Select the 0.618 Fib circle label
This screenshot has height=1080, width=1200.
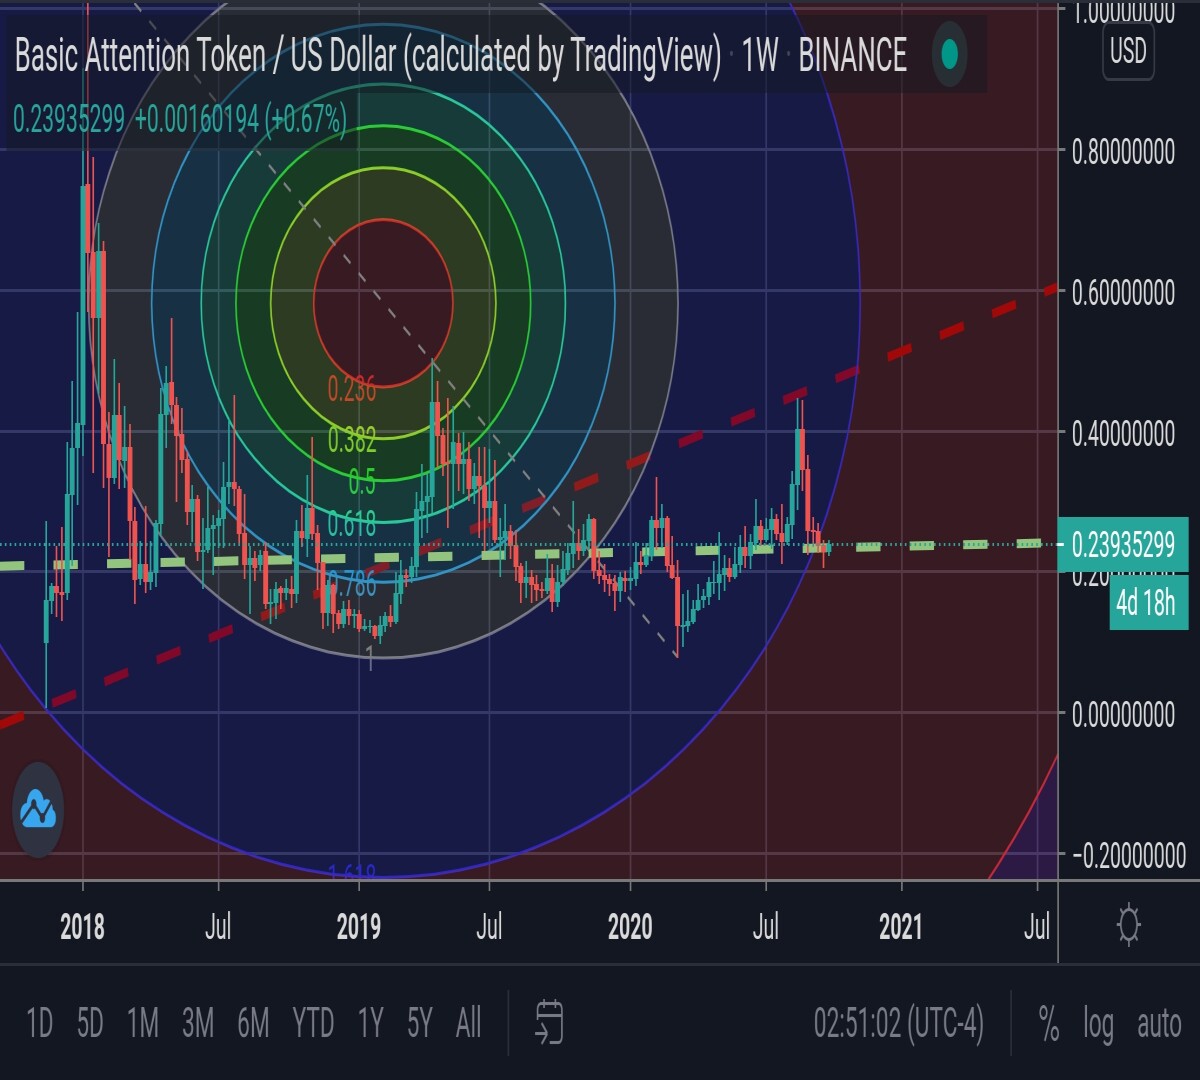(x=352, y=523)
